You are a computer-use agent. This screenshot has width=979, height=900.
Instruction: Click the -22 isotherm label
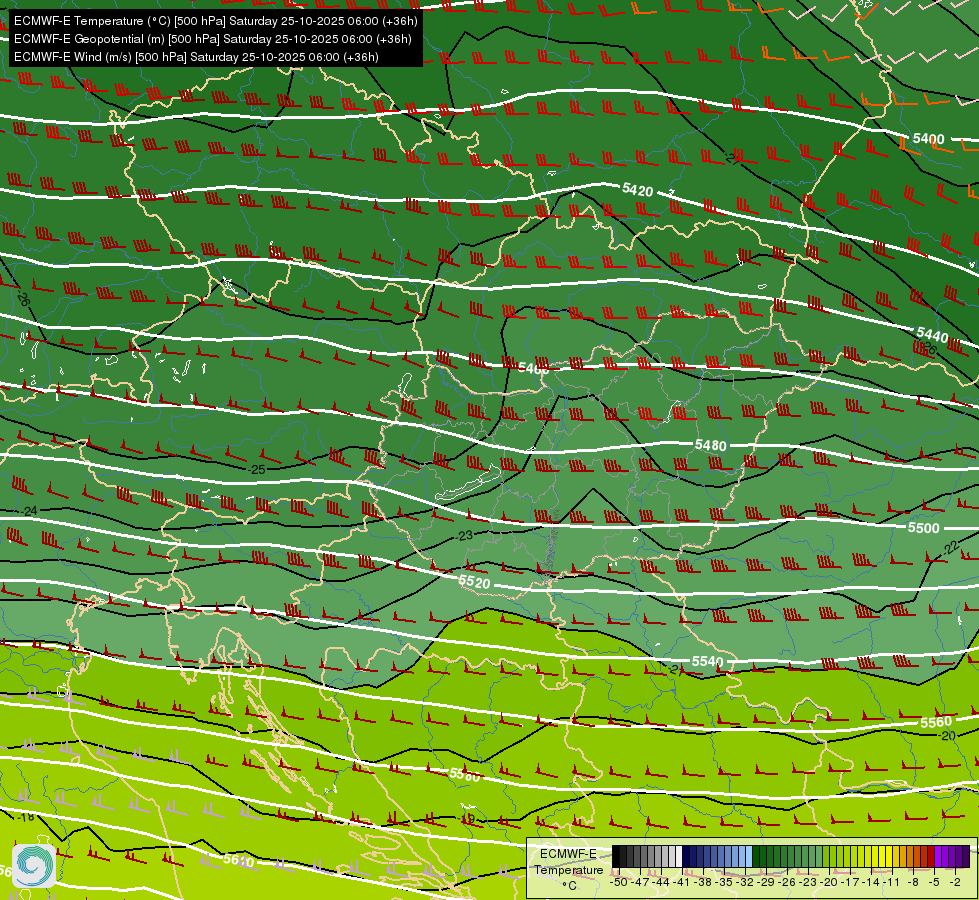click(x=950, y=548)
